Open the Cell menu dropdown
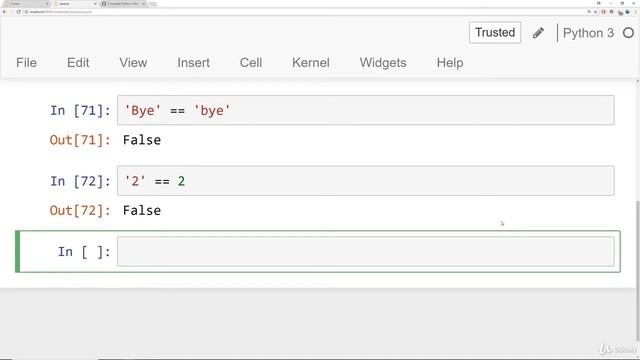 (x=251, y=63)
